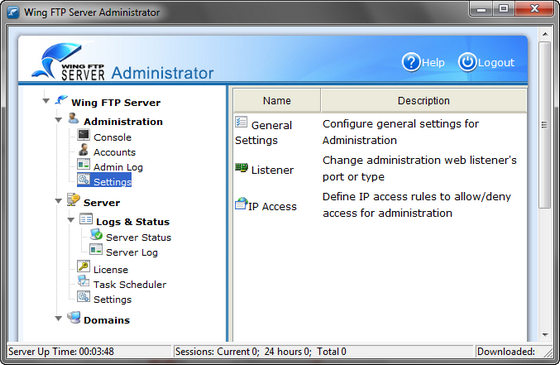Click the Listener network card icon
Screen dimensions: 560x365
pyautogui.click(x=241, y=167)
